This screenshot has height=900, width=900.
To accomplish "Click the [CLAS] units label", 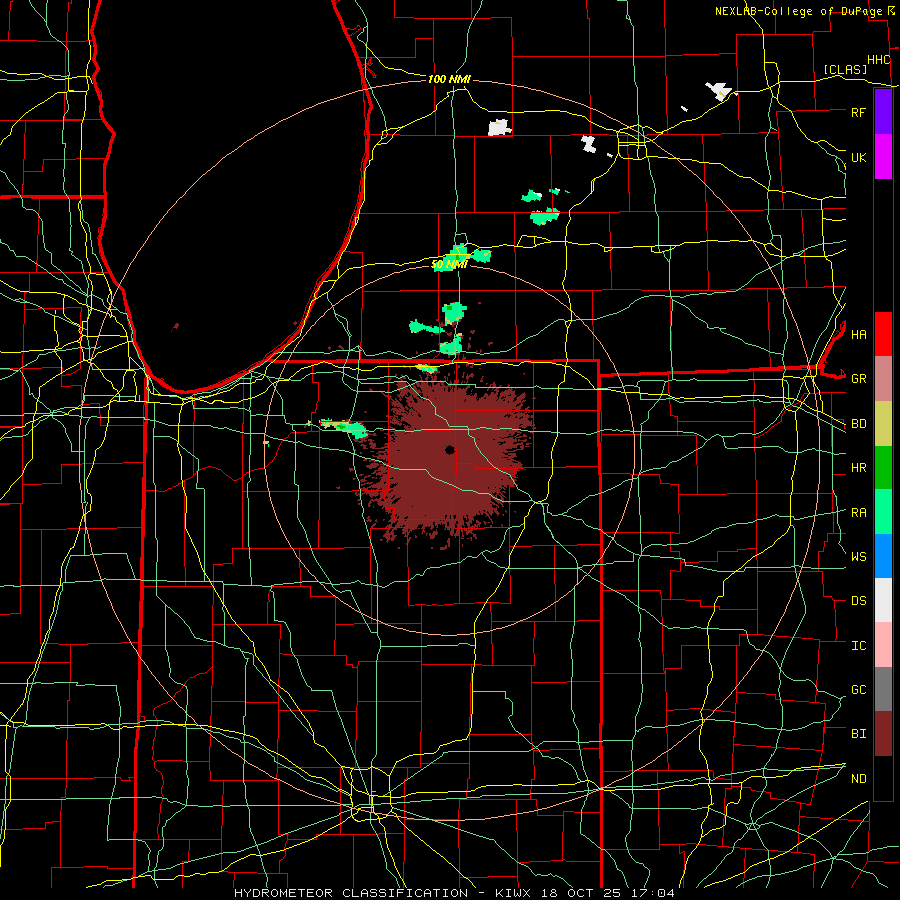I will (x=845, y=69).
